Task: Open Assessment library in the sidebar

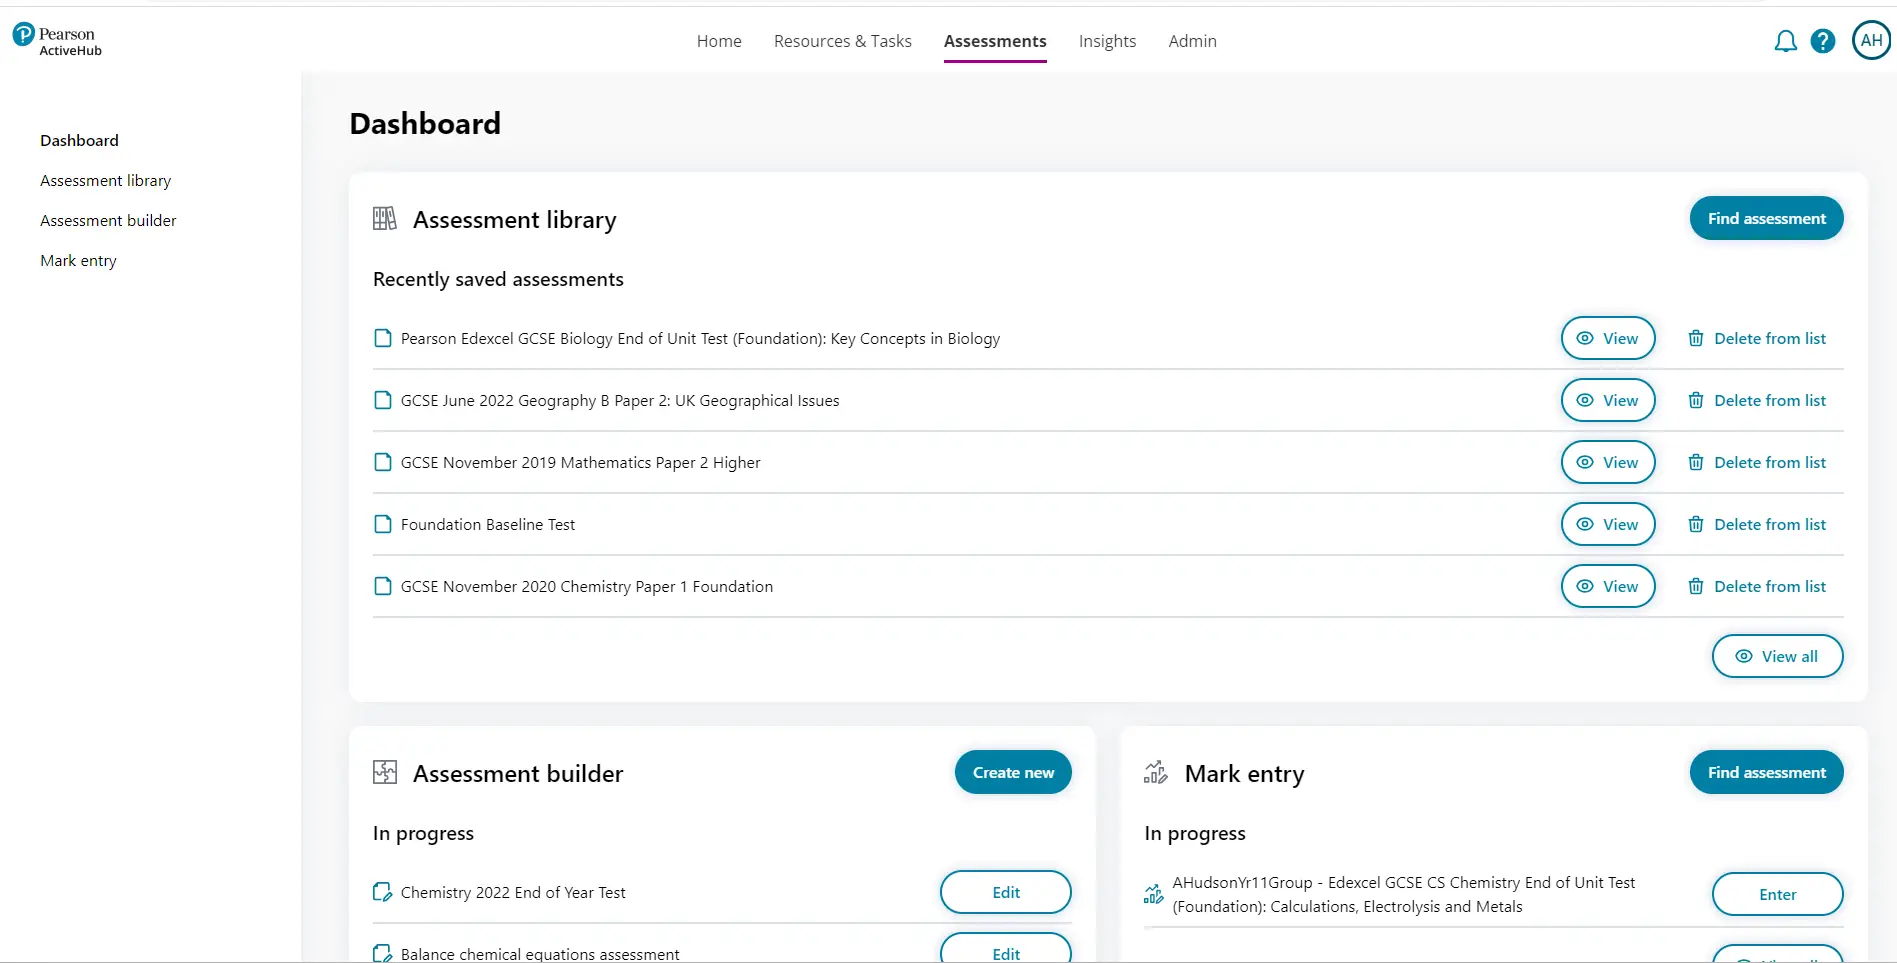Action: [105, 180]
